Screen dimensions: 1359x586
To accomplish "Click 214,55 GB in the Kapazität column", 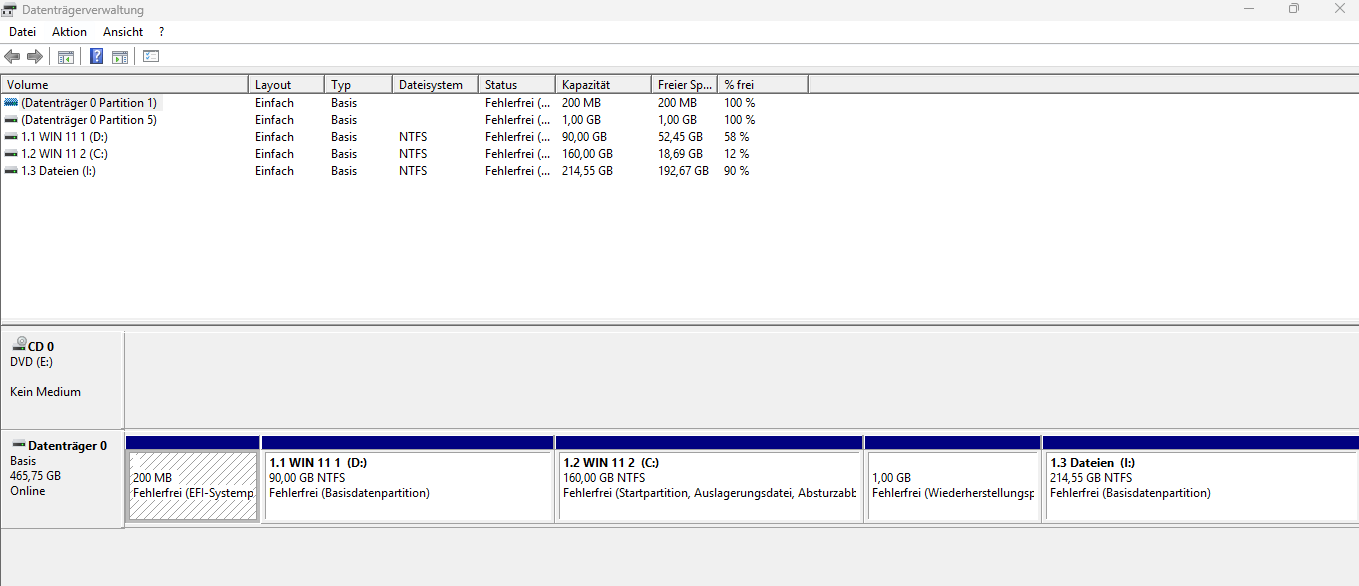I will (587, 171).
